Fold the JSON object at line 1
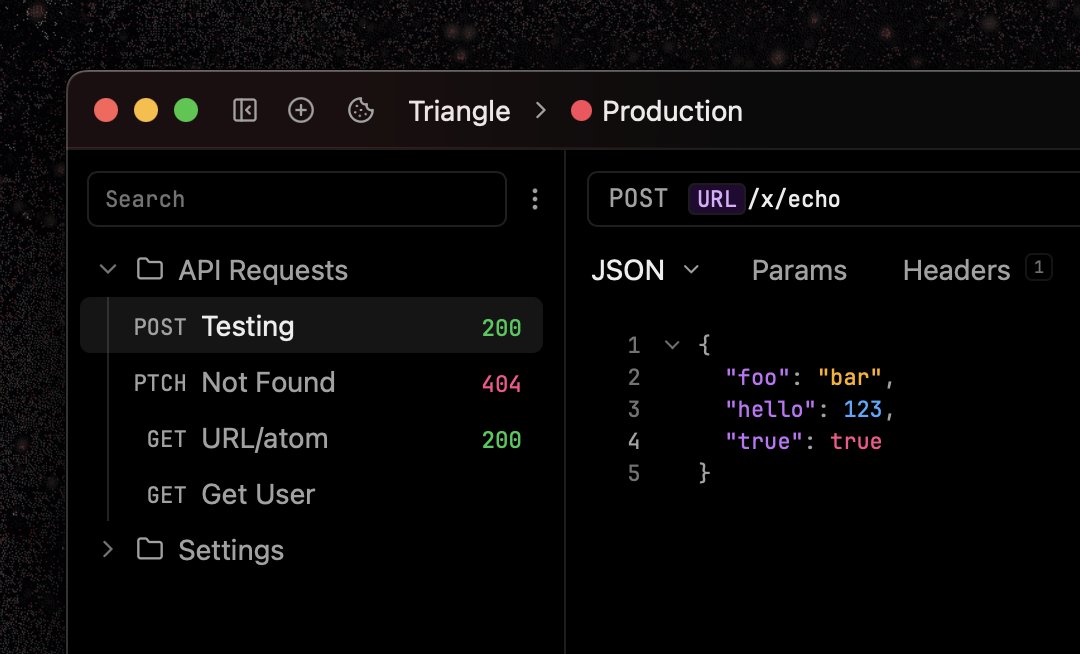This screenshot has height=654, width=1080. [x=672, y=345]
